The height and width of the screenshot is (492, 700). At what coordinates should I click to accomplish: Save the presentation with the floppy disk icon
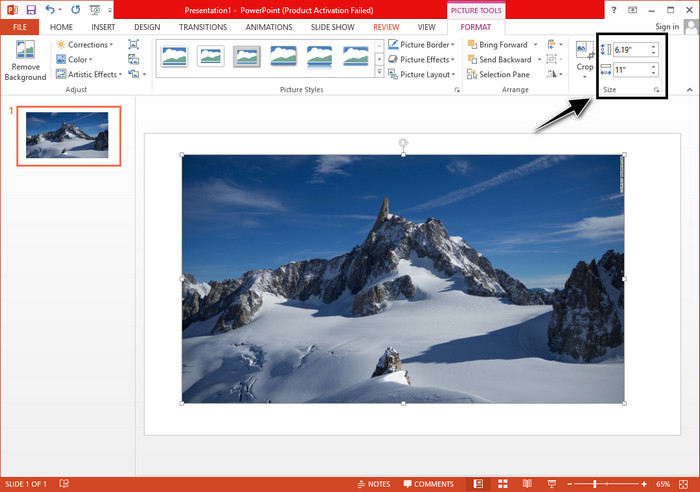[31, 9]
